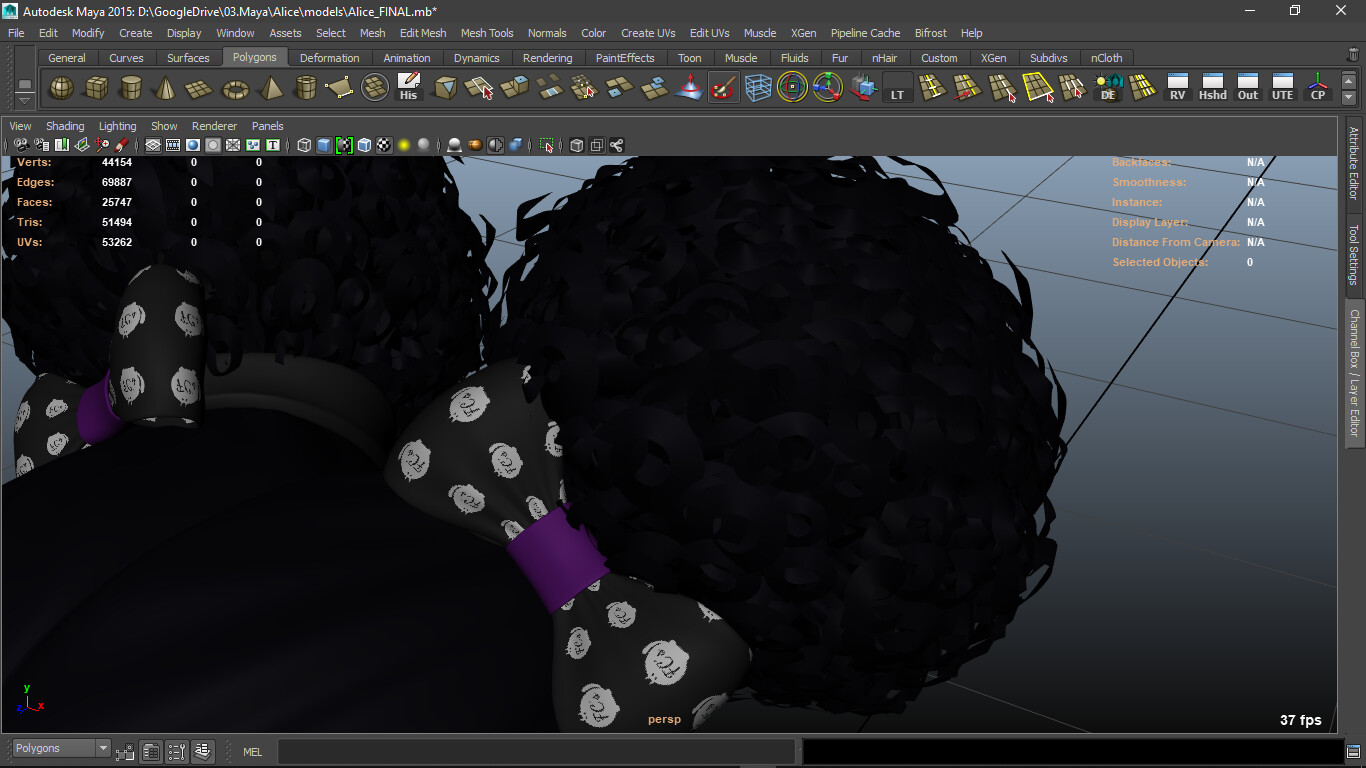Click the Sculpt Geometry brush shelf icon
The image size is (1366, 768).
click(722, 89)
